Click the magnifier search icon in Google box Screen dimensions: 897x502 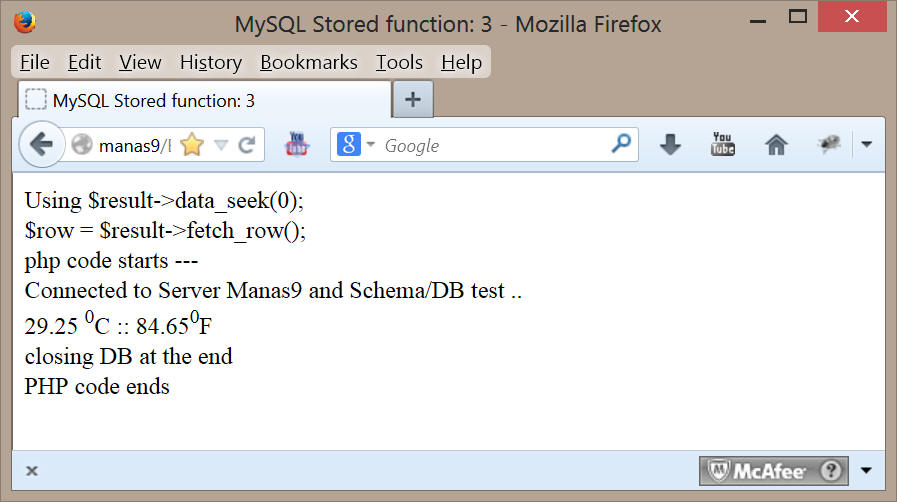tap(621, 144)
